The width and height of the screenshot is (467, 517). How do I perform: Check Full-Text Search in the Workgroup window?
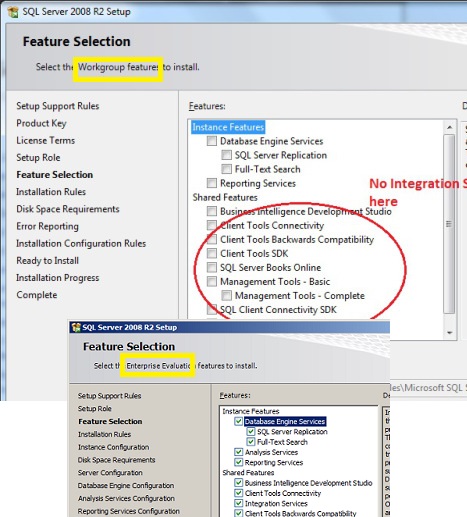pyautogui.click(x=226, y=169)
